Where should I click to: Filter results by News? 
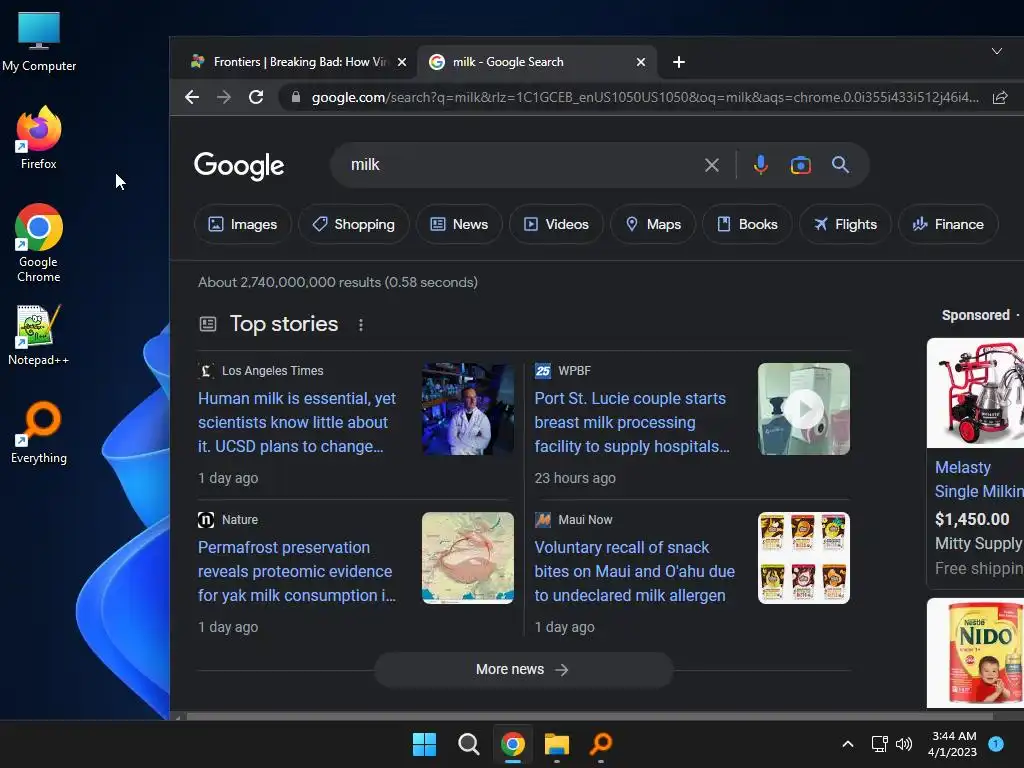click(x=459, y=225)
